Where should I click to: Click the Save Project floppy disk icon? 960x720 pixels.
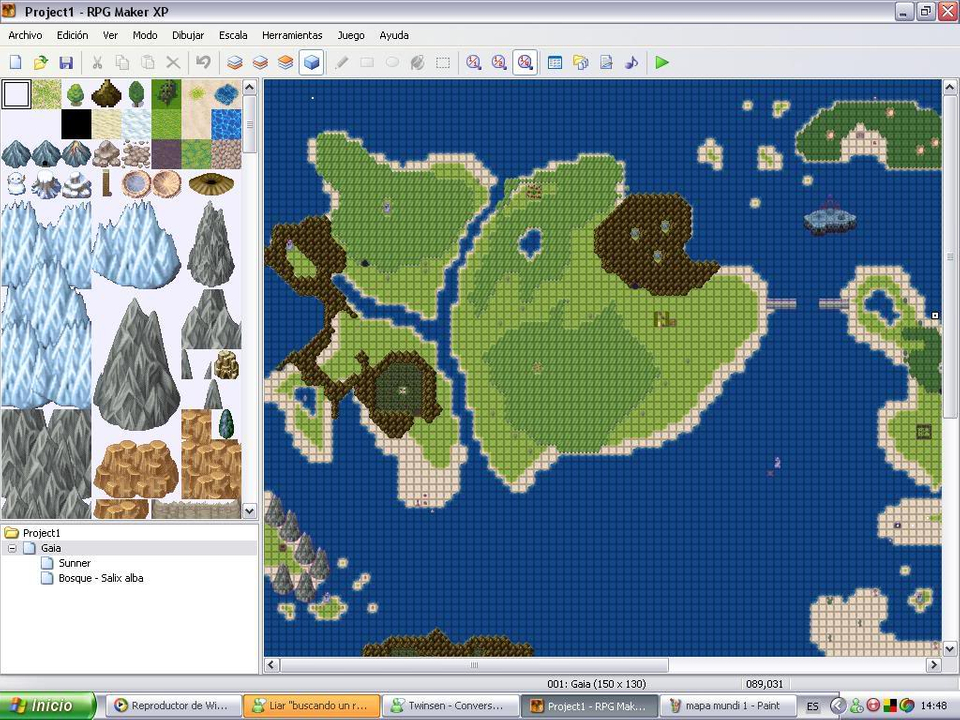click(66, 62)
